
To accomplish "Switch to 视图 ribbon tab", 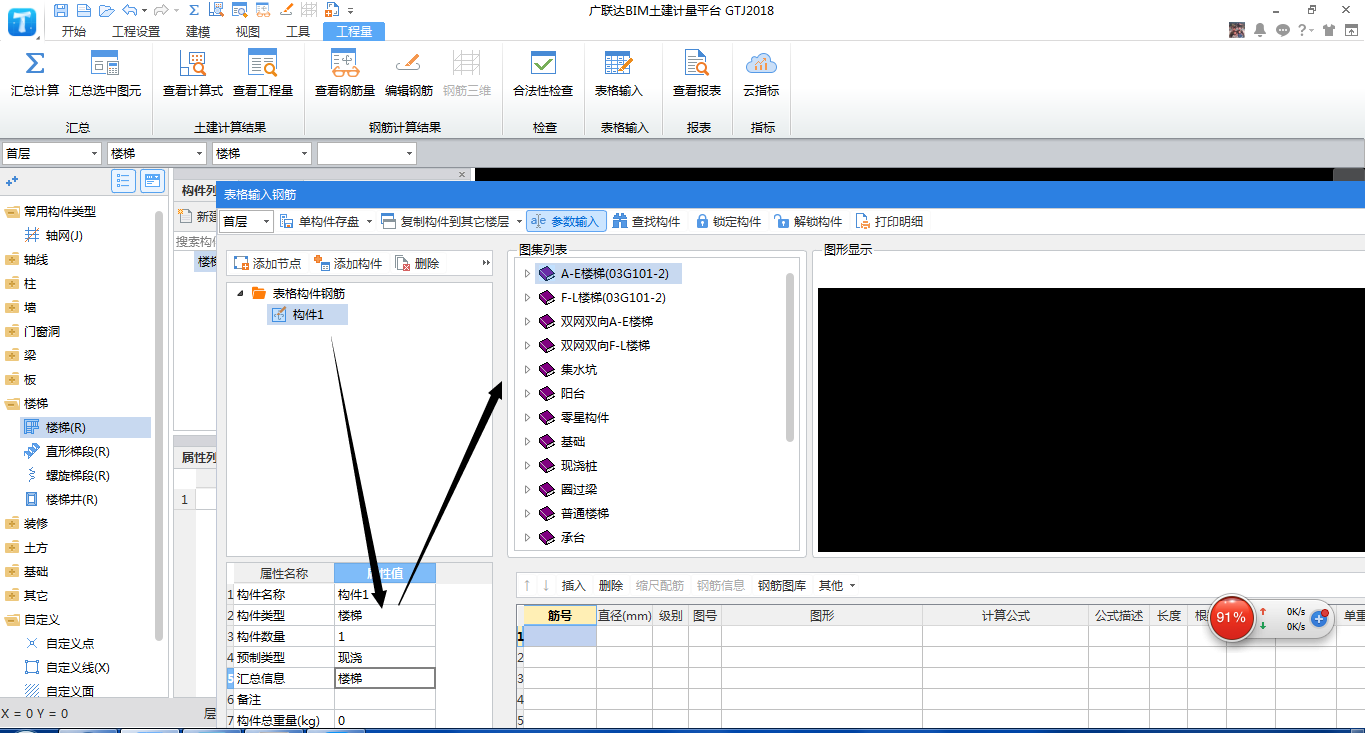I will [248, 31].
